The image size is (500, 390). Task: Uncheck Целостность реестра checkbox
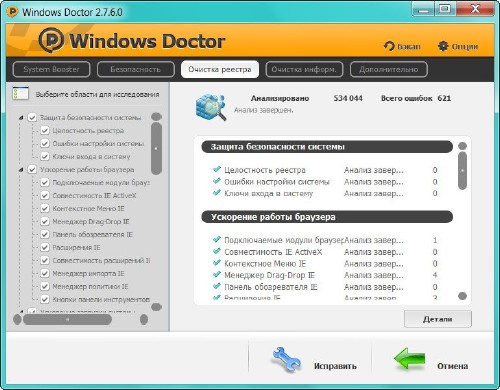click(x=45, y=130)
